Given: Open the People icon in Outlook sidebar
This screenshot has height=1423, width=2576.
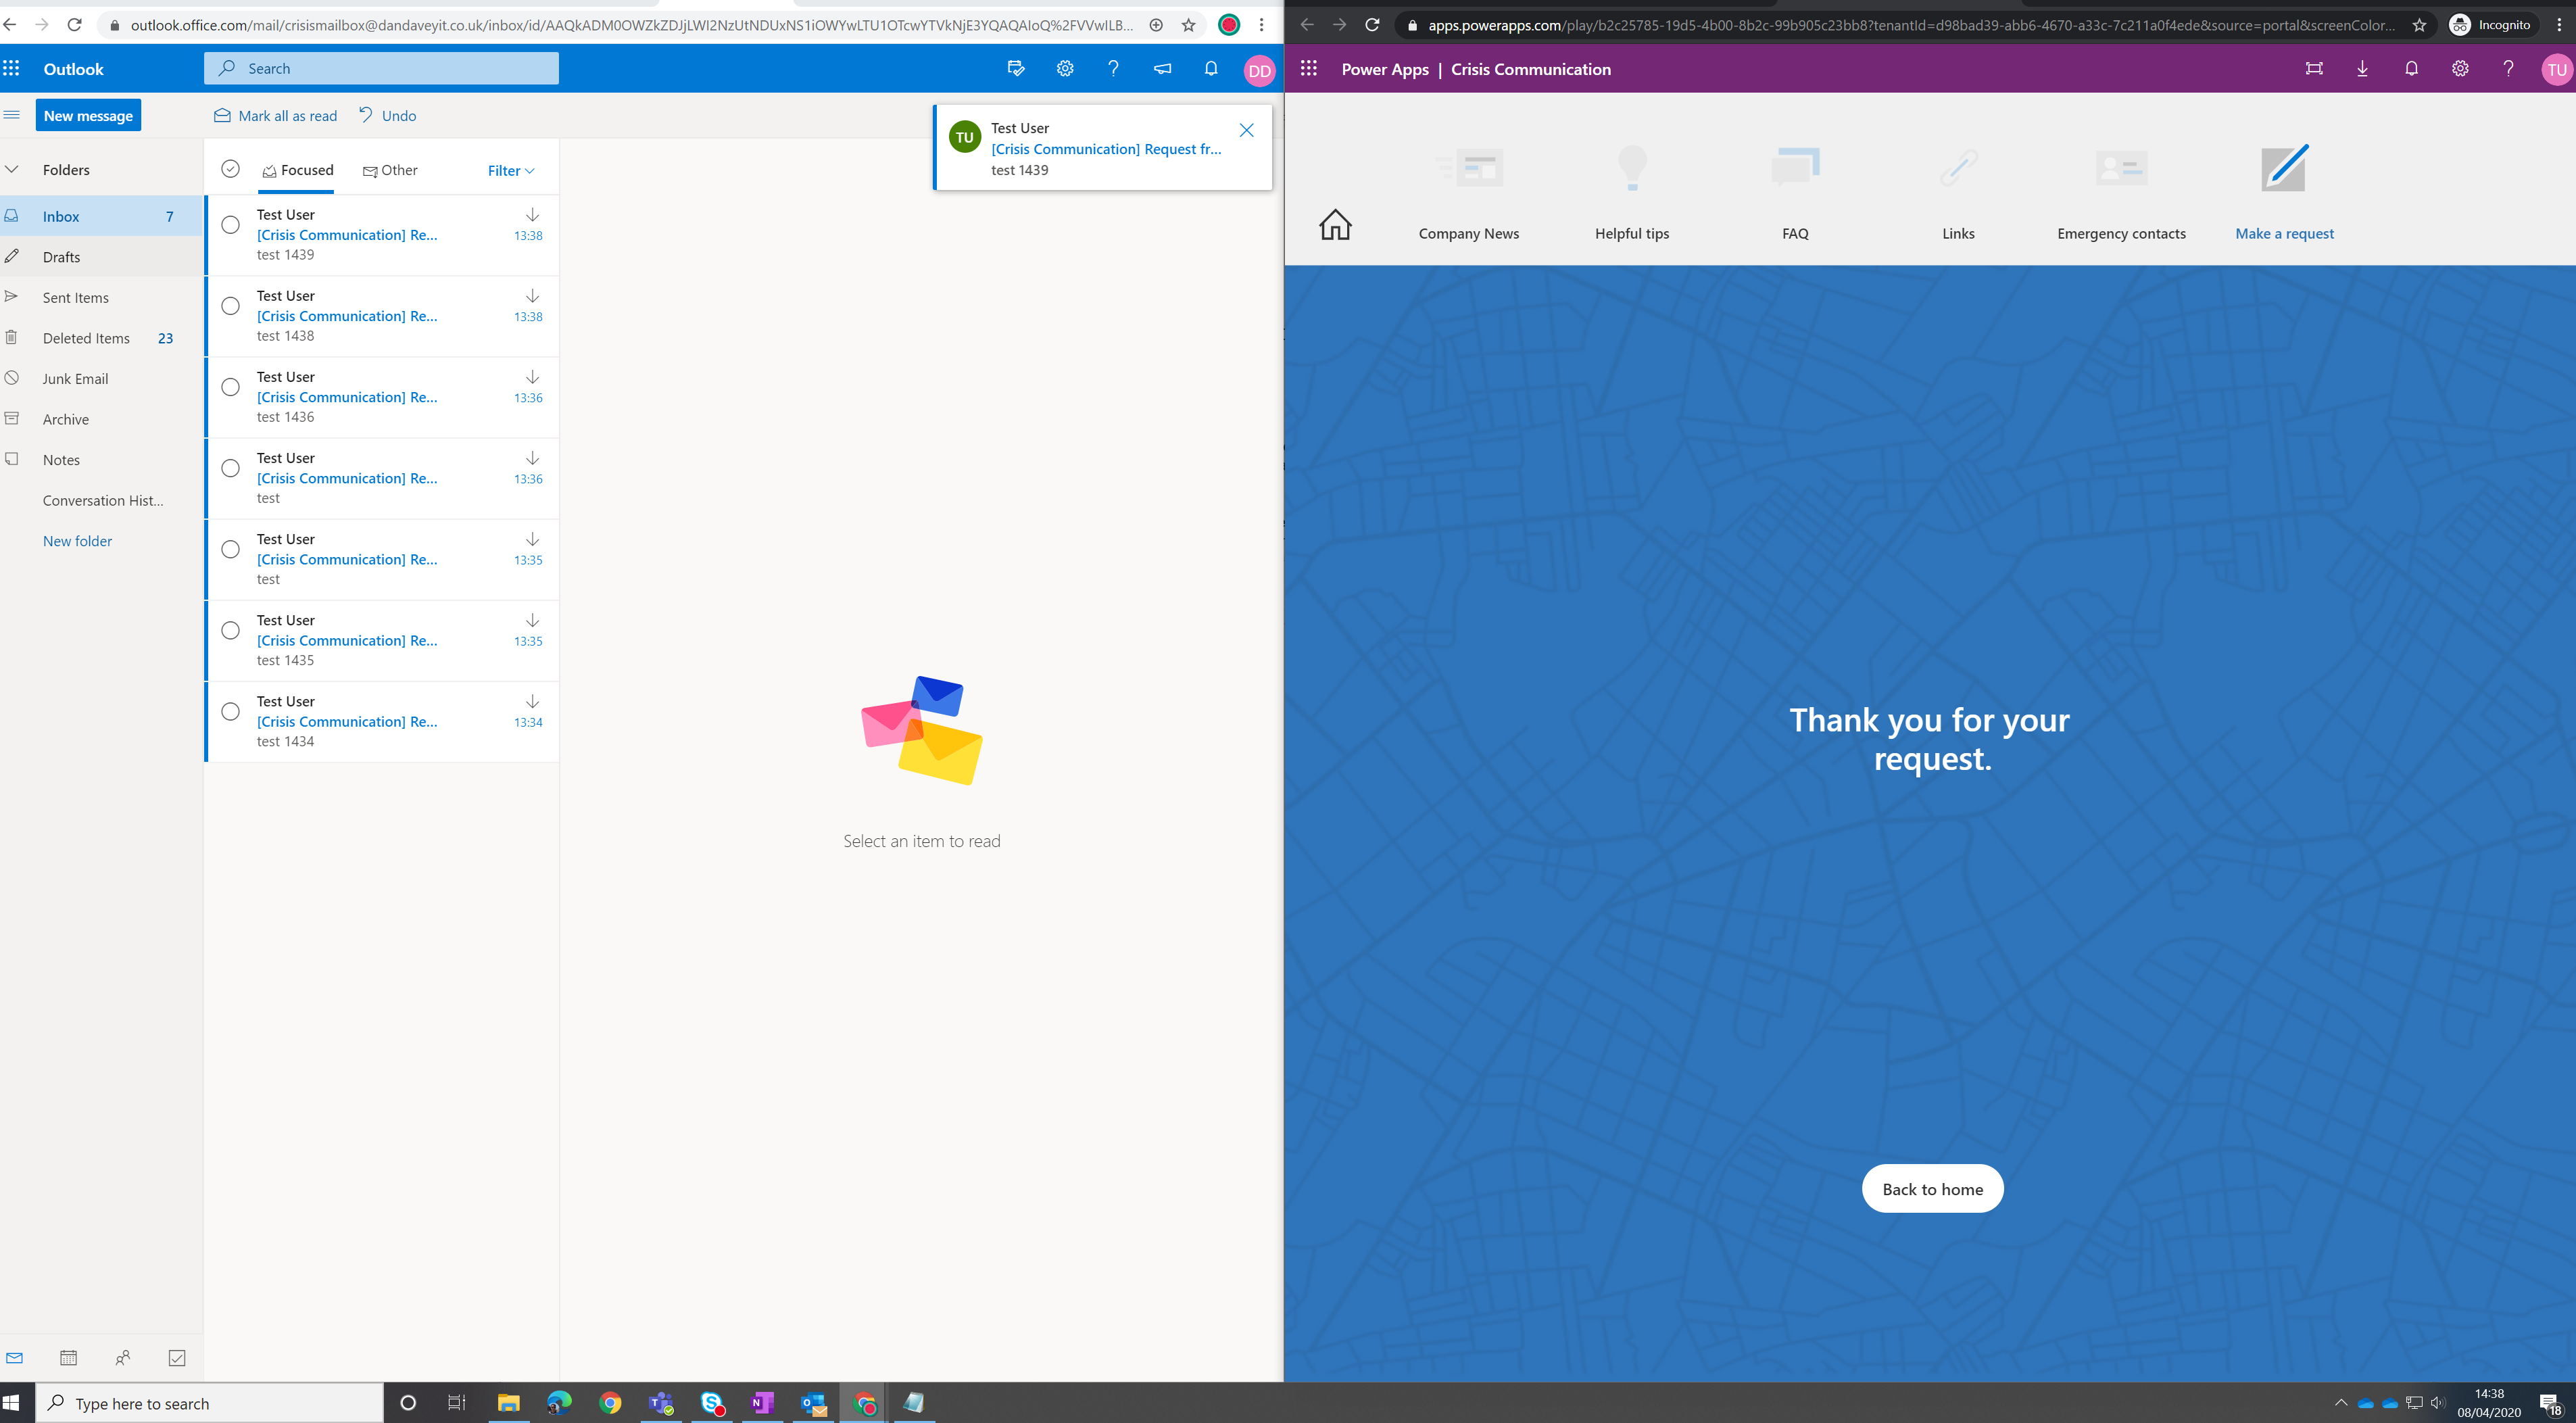Looking at the screenshot, I should (122, 1357).
